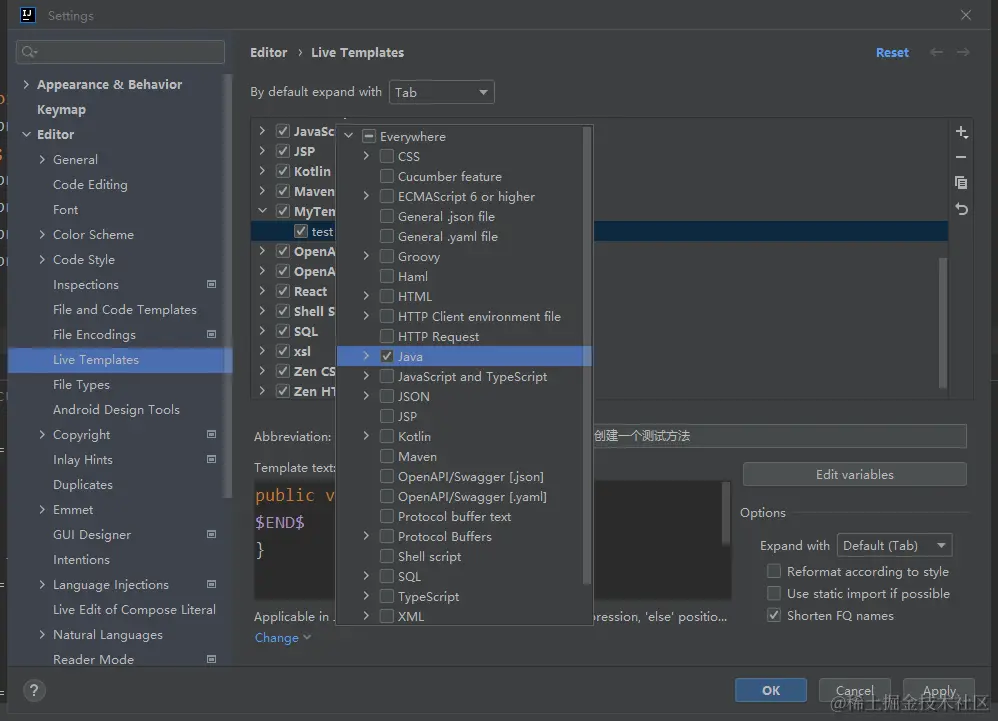Viewport: 998px width, 721px height.
Task: Click the project-level icon beside GUI Designer
Action: tap(211, 534)
